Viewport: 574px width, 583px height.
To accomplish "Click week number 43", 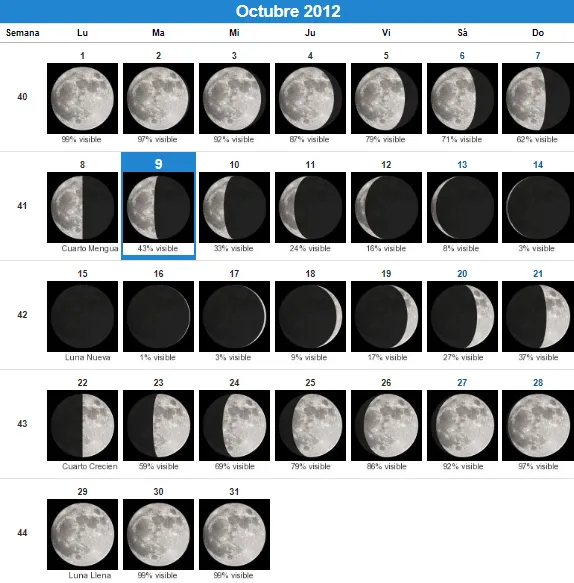I will [22, 424].
